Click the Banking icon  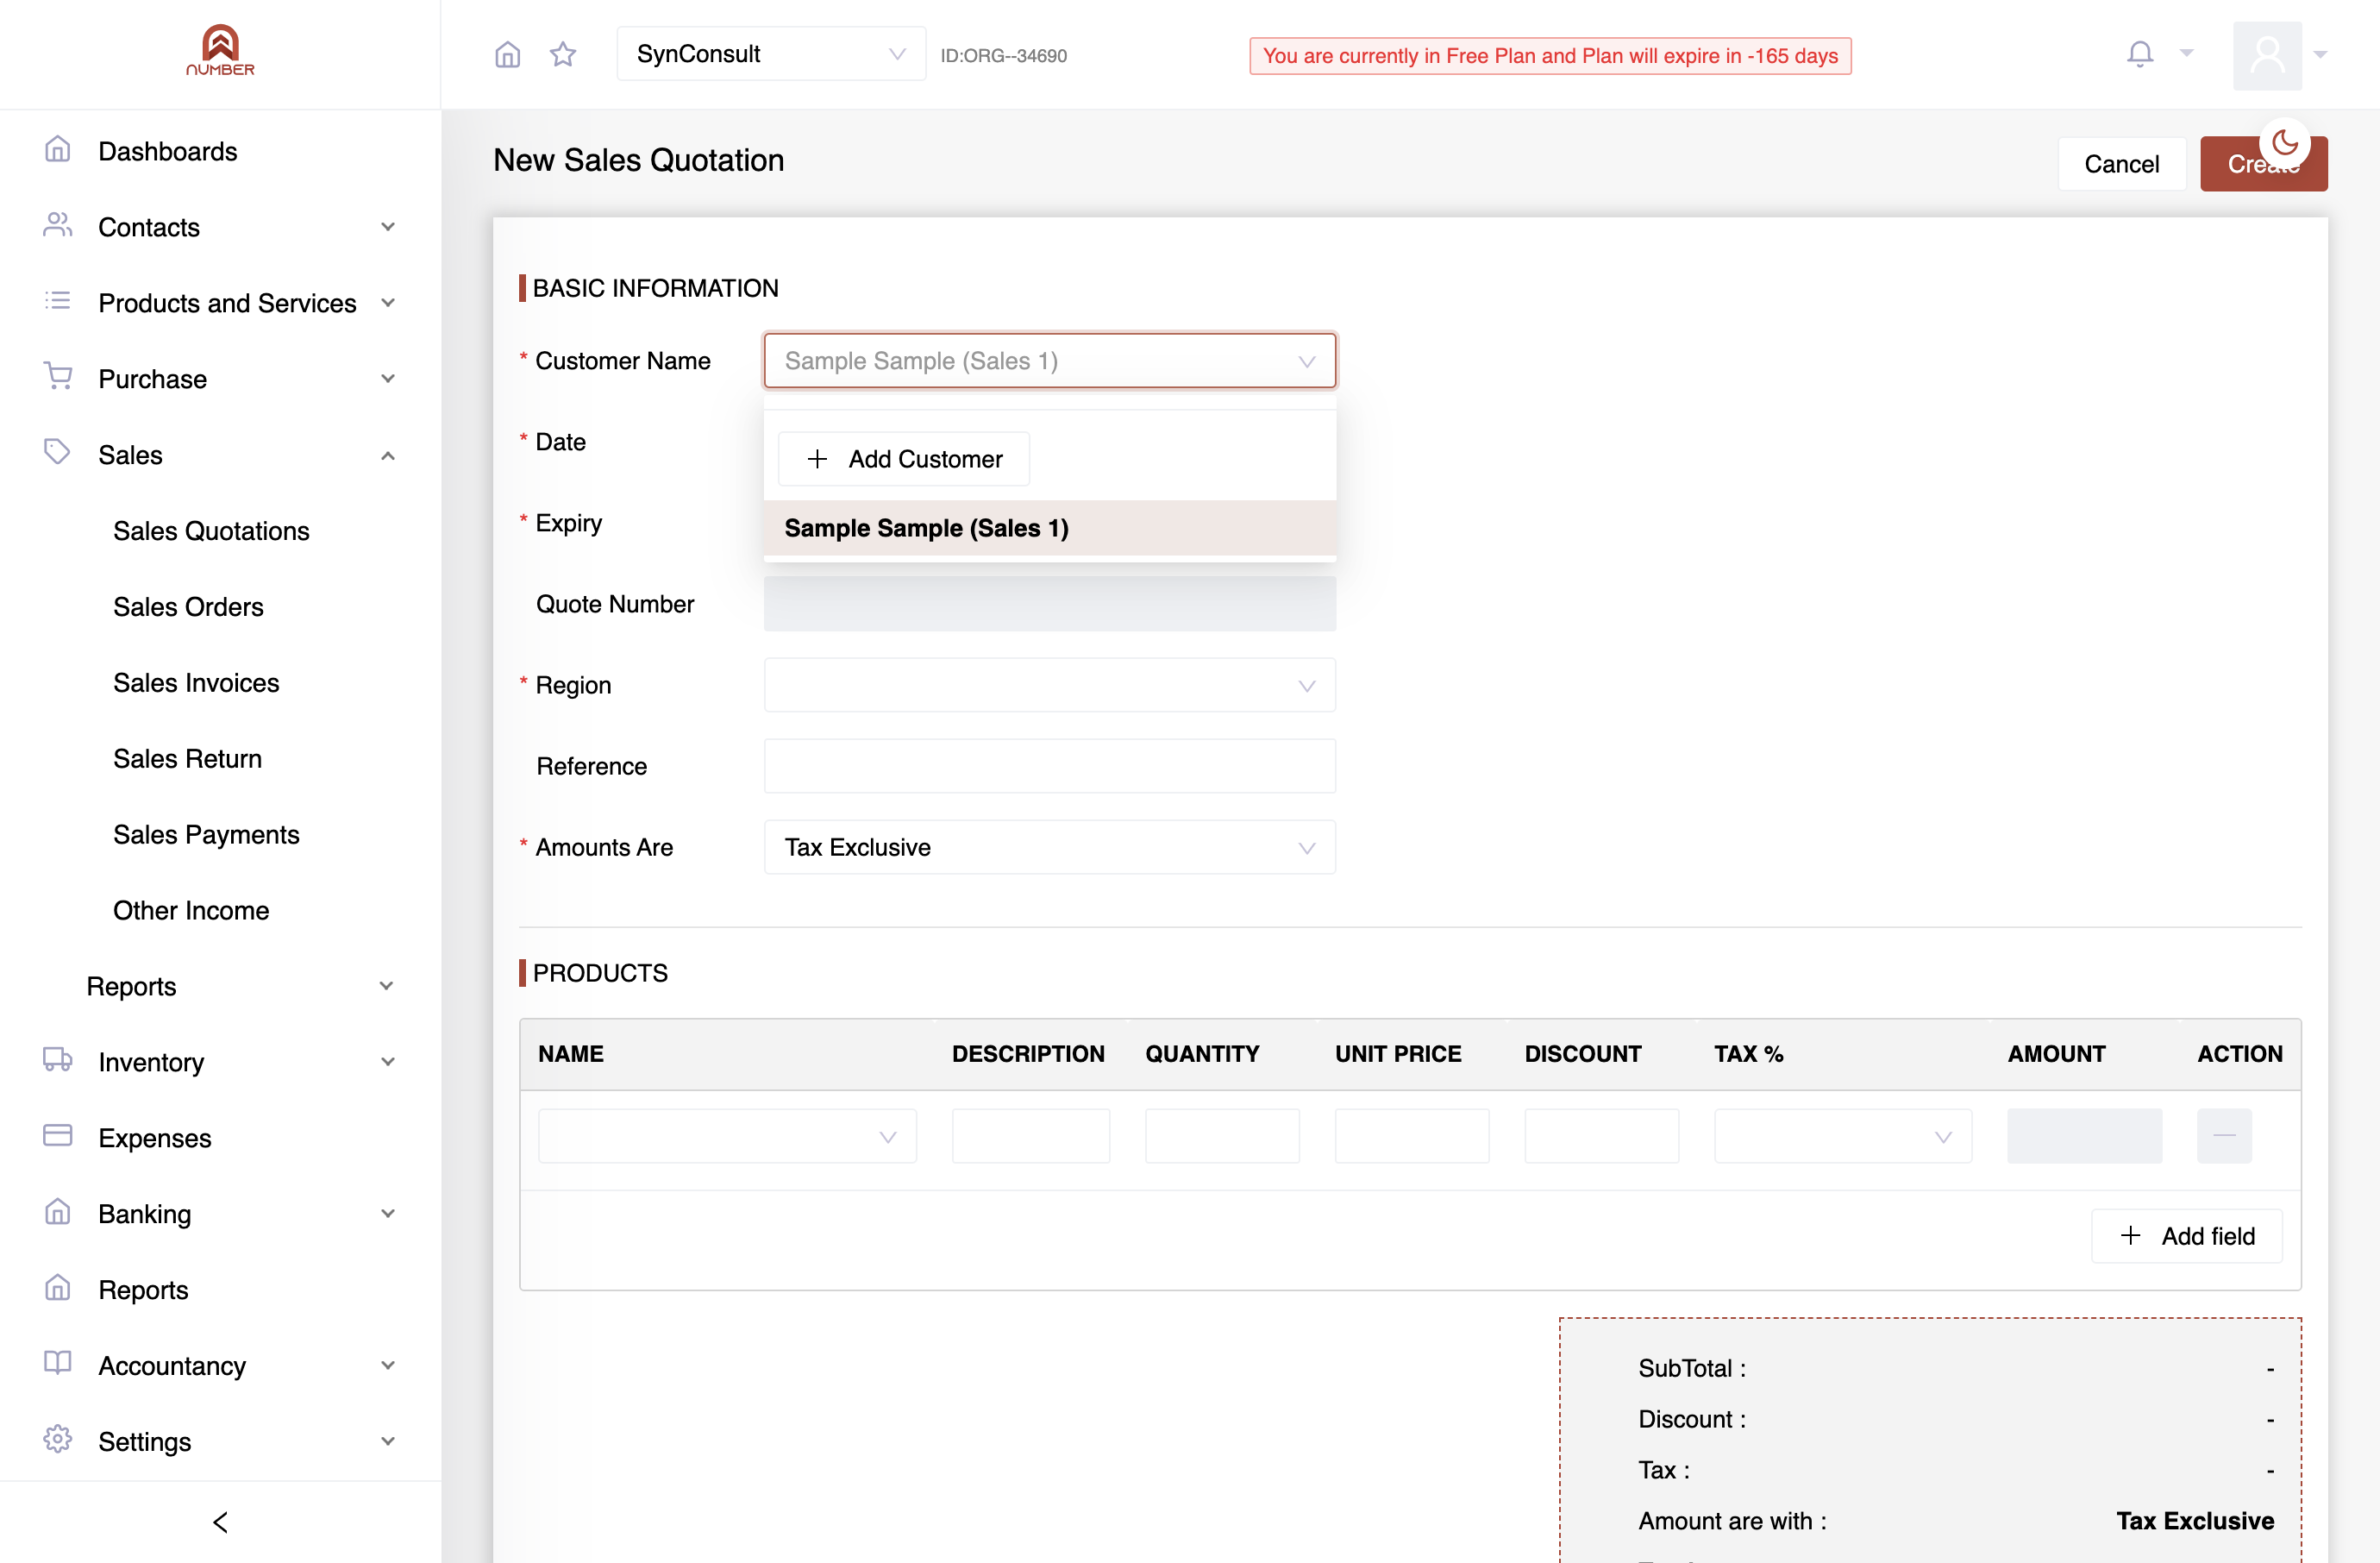pyautogui.click(x=58, y=1212)
